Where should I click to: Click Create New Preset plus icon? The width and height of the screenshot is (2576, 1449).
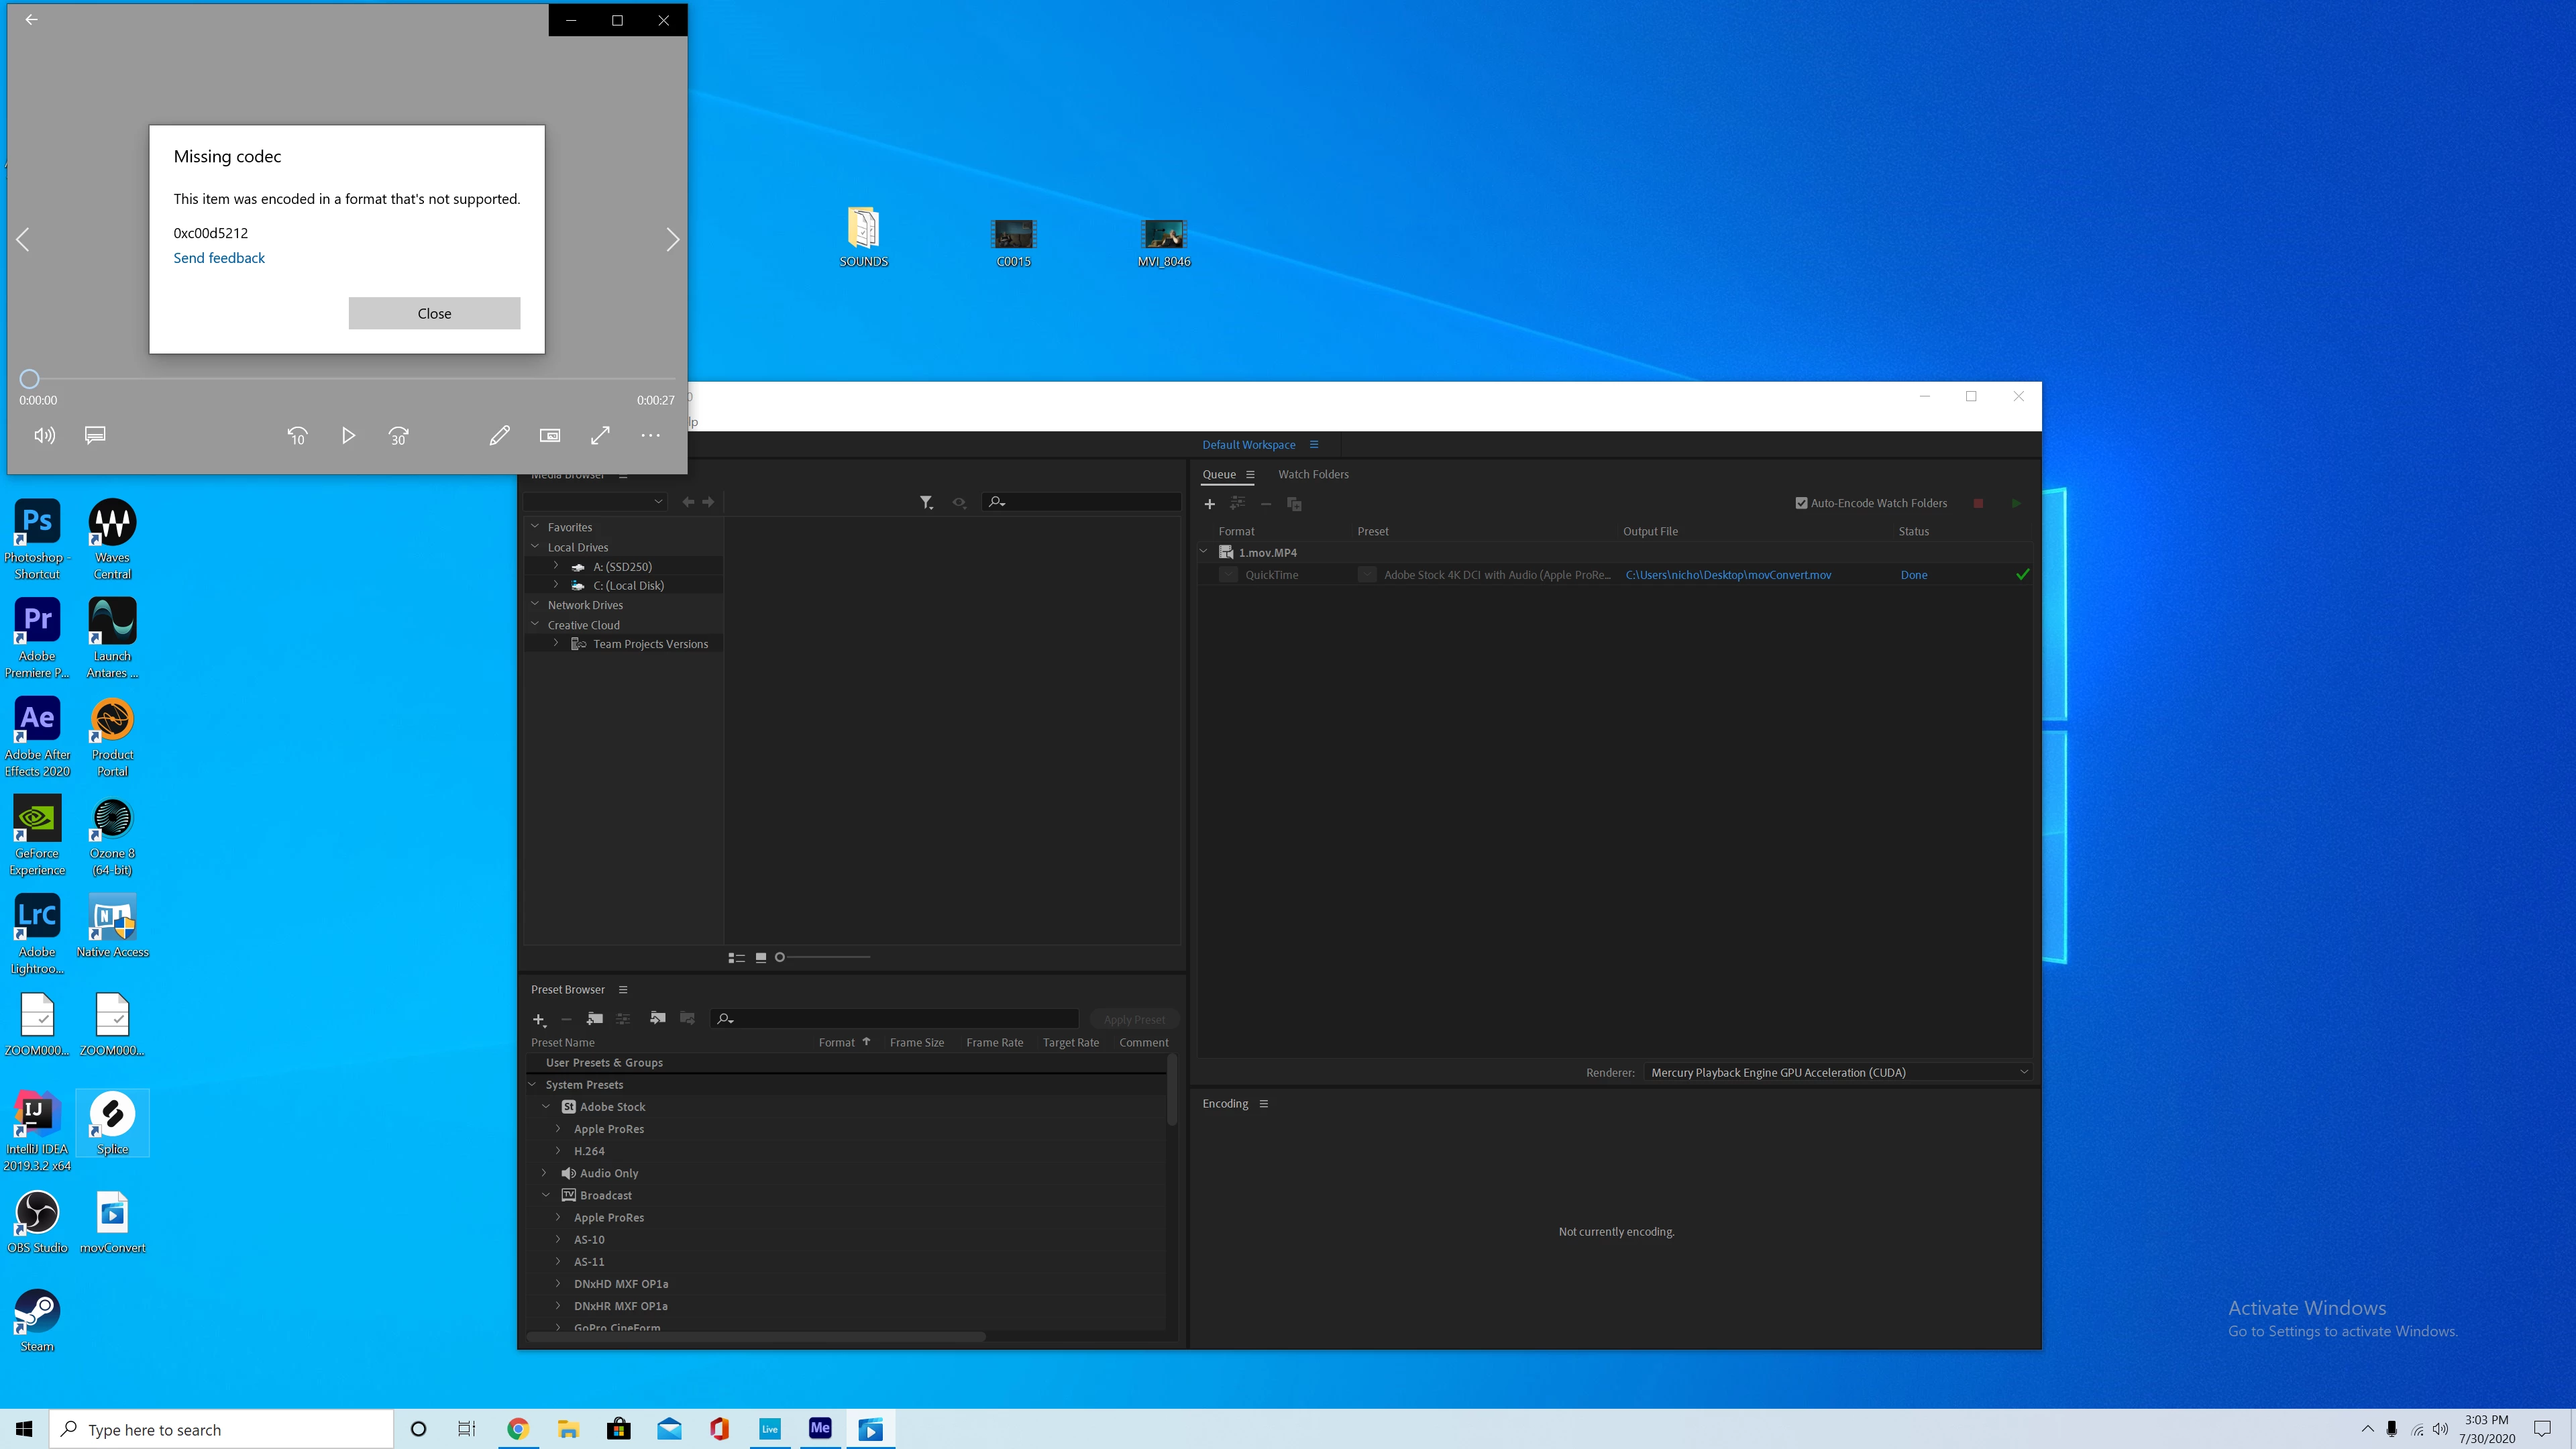(538, 1019)
